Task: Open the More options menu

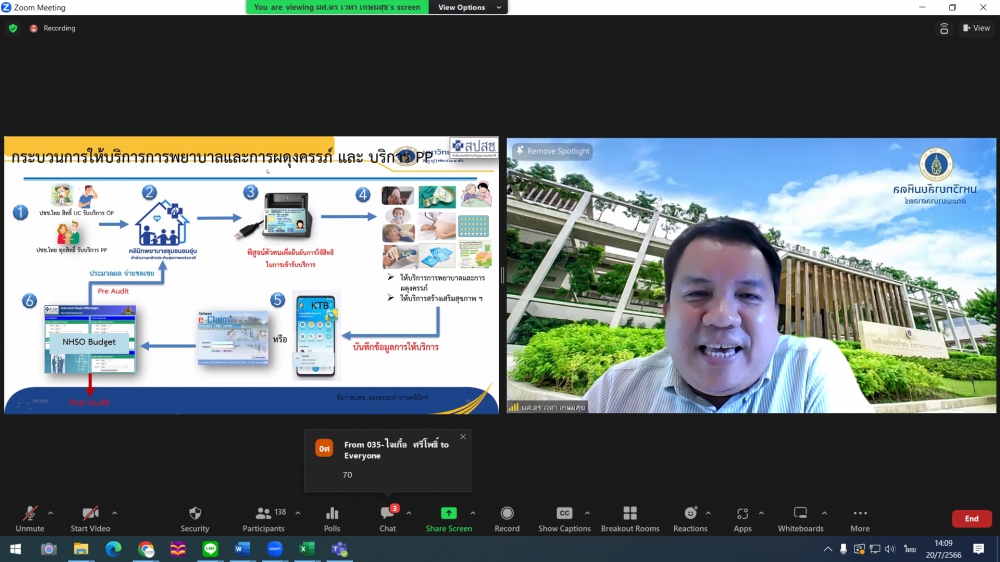Action: point(860,519)
